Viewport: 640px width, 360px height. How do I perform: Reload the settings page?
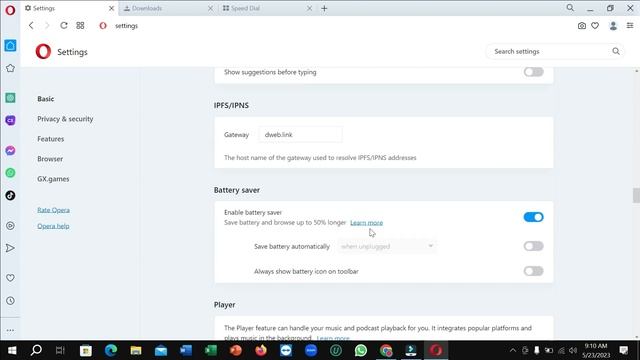pyautogui.click(x=64, y=25)
